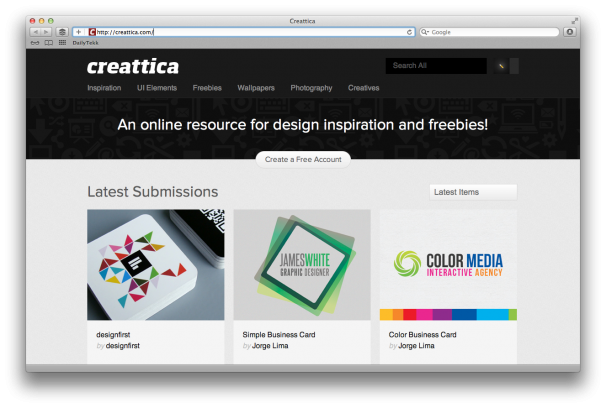
Task: Open Simple Business Card title
Action: pyautogui.click(x=279, y=335)
